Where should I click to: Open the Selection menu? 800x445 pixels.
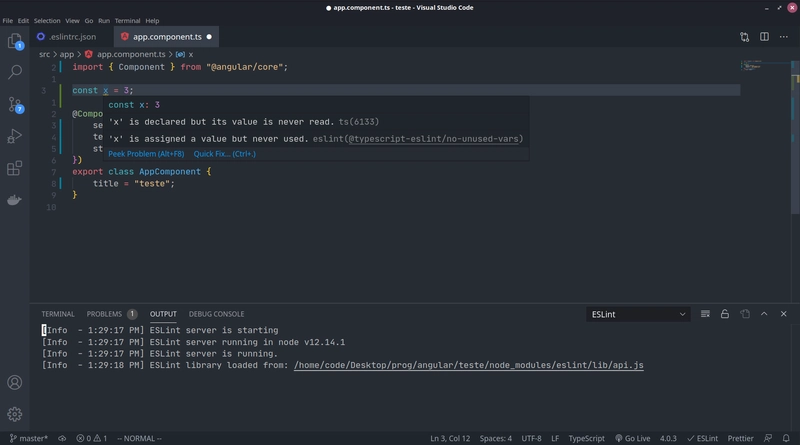47,21
